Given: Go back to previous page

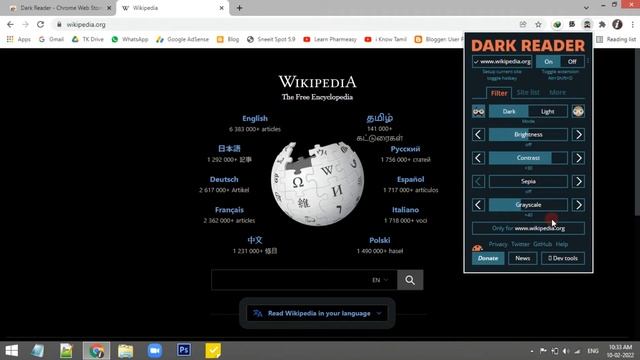Looking at the screenshot, I should pos(10,24).
